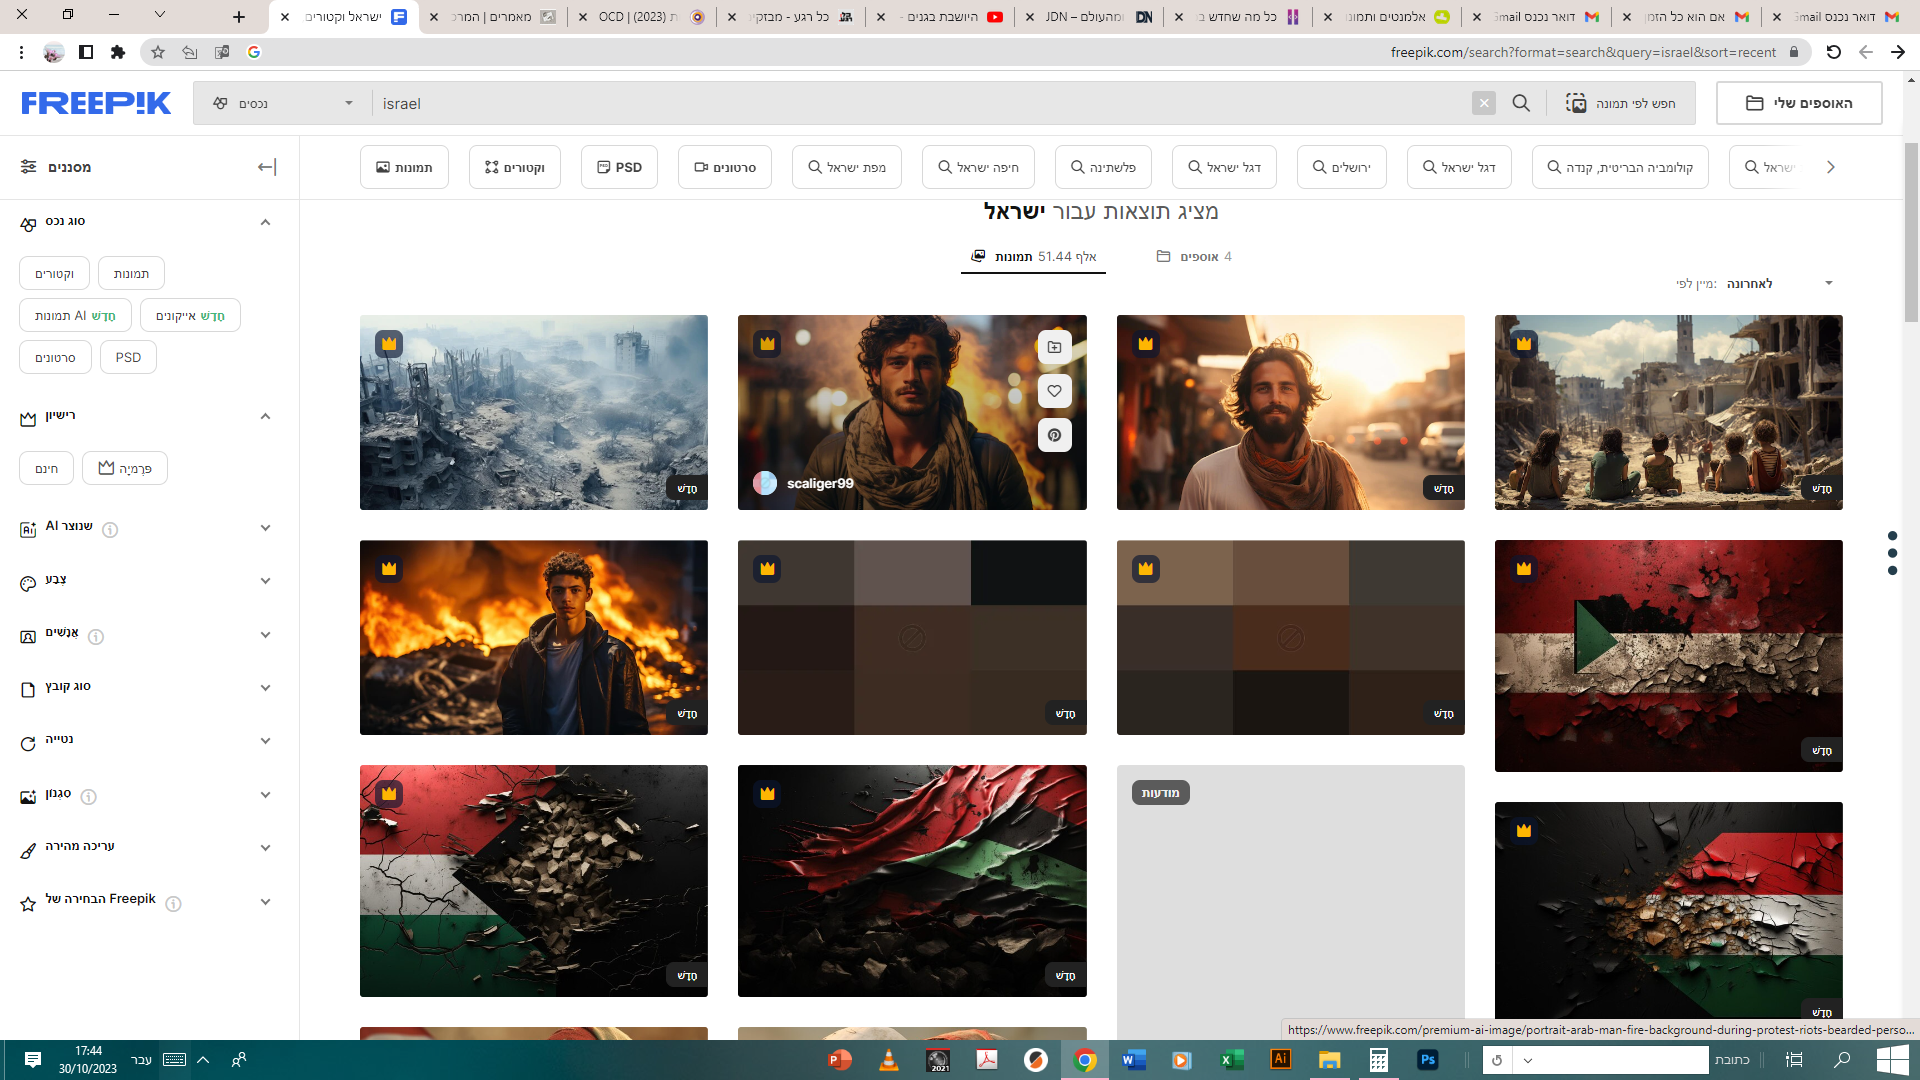
Task: Expand the Color filter section
Action: pyautogui.click(x=265, y=581)
